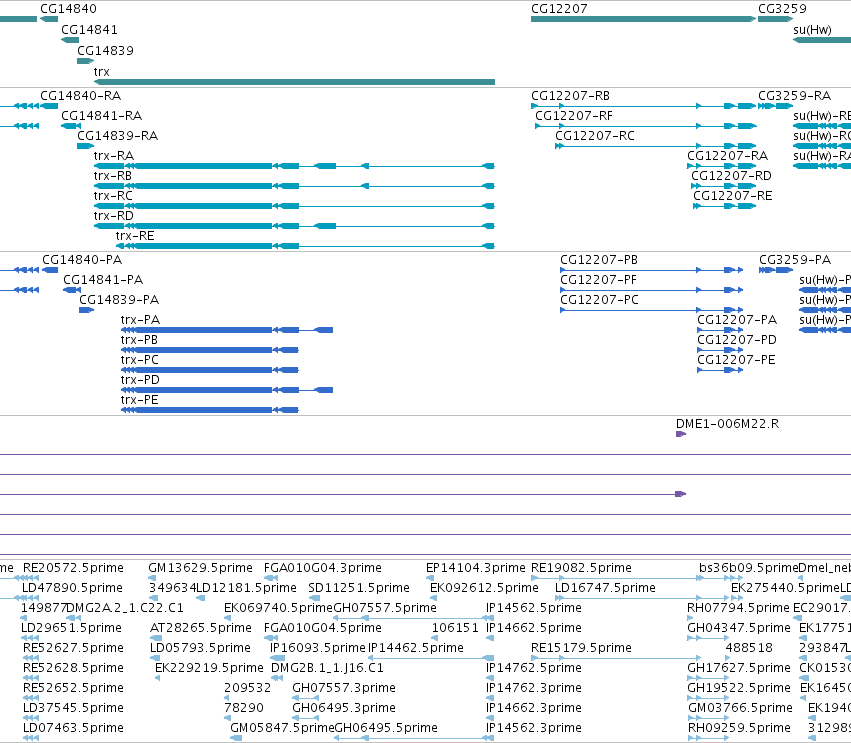Select CG14841-PA protein label

(103, 281)
